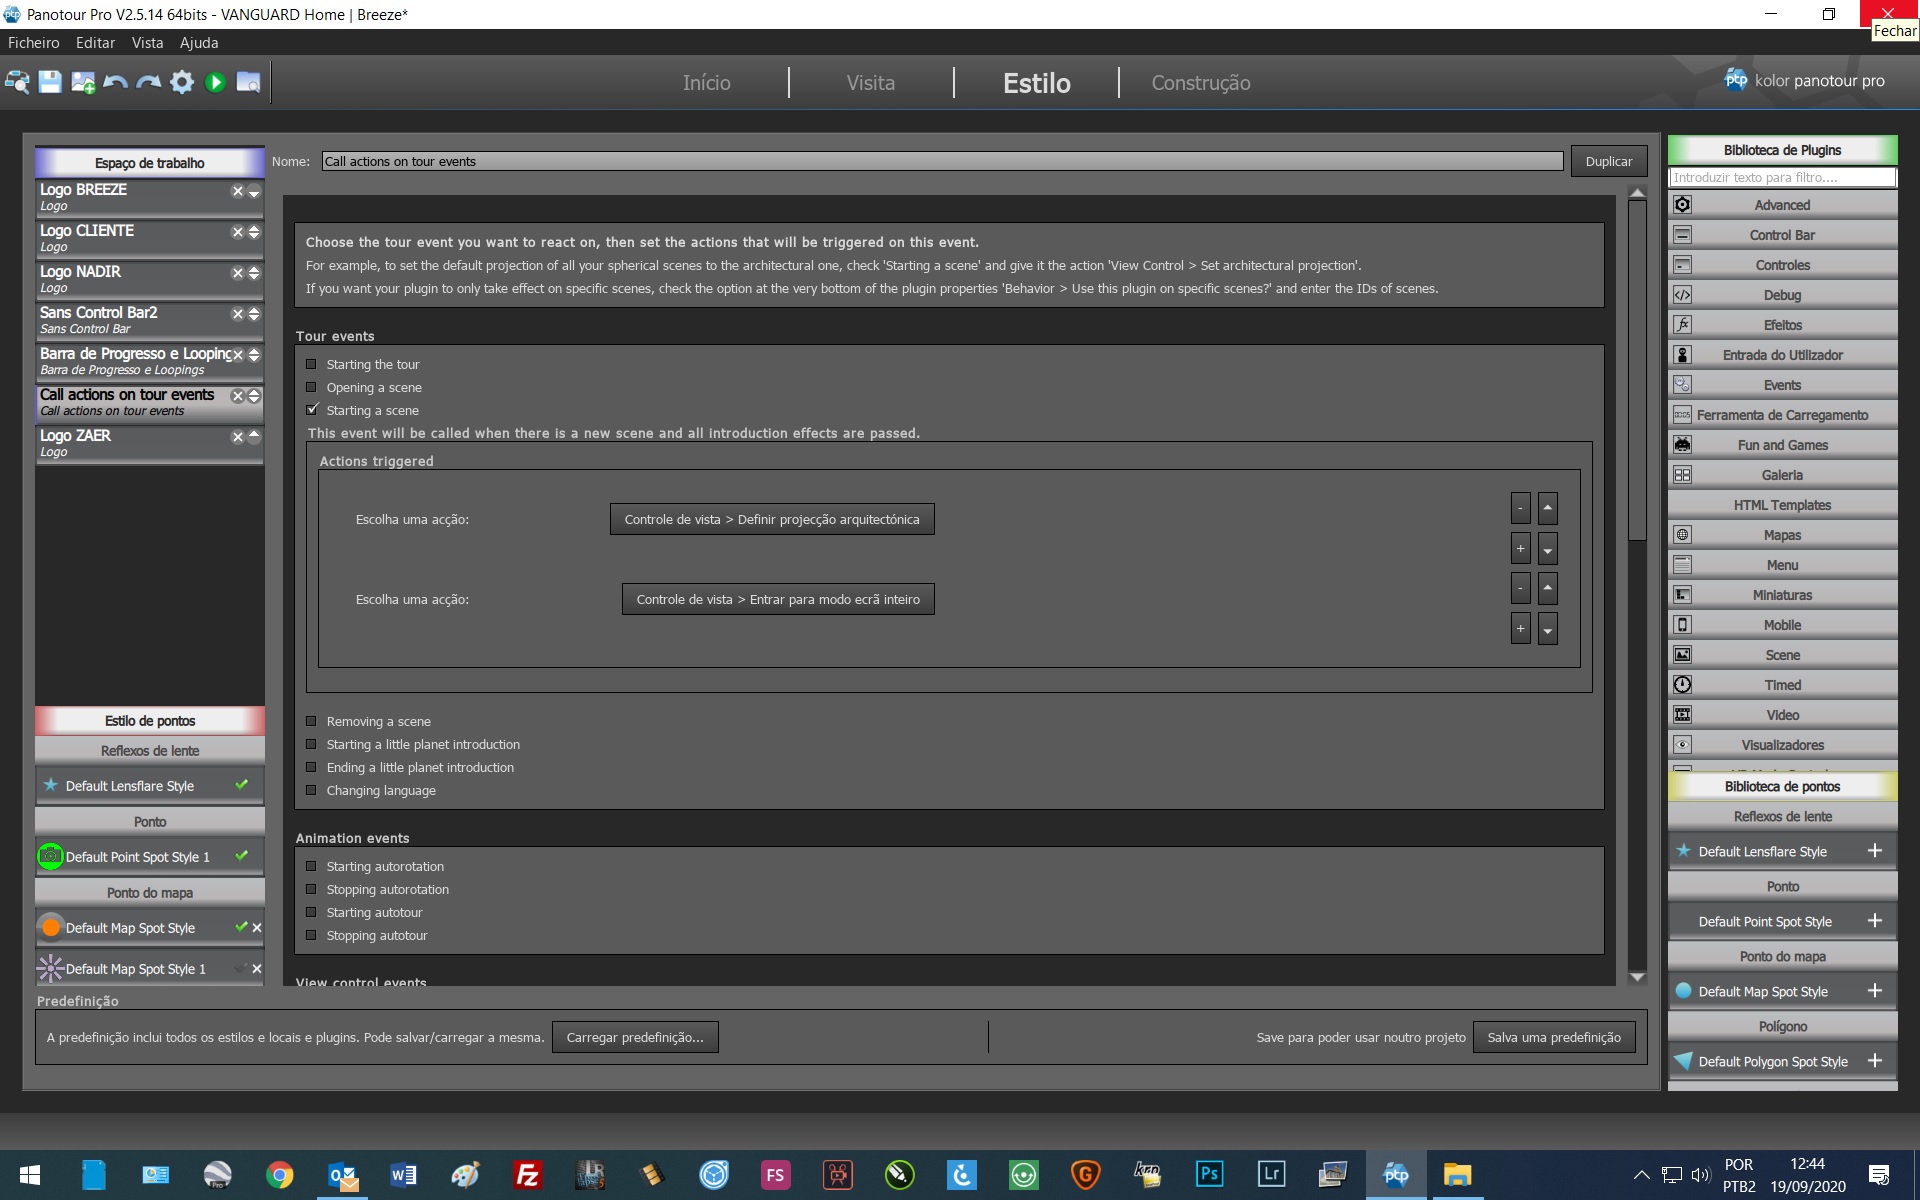The image size is (1920, 1200).
Task: Expand the Galeria plugin category
Action: (1782, 475)
